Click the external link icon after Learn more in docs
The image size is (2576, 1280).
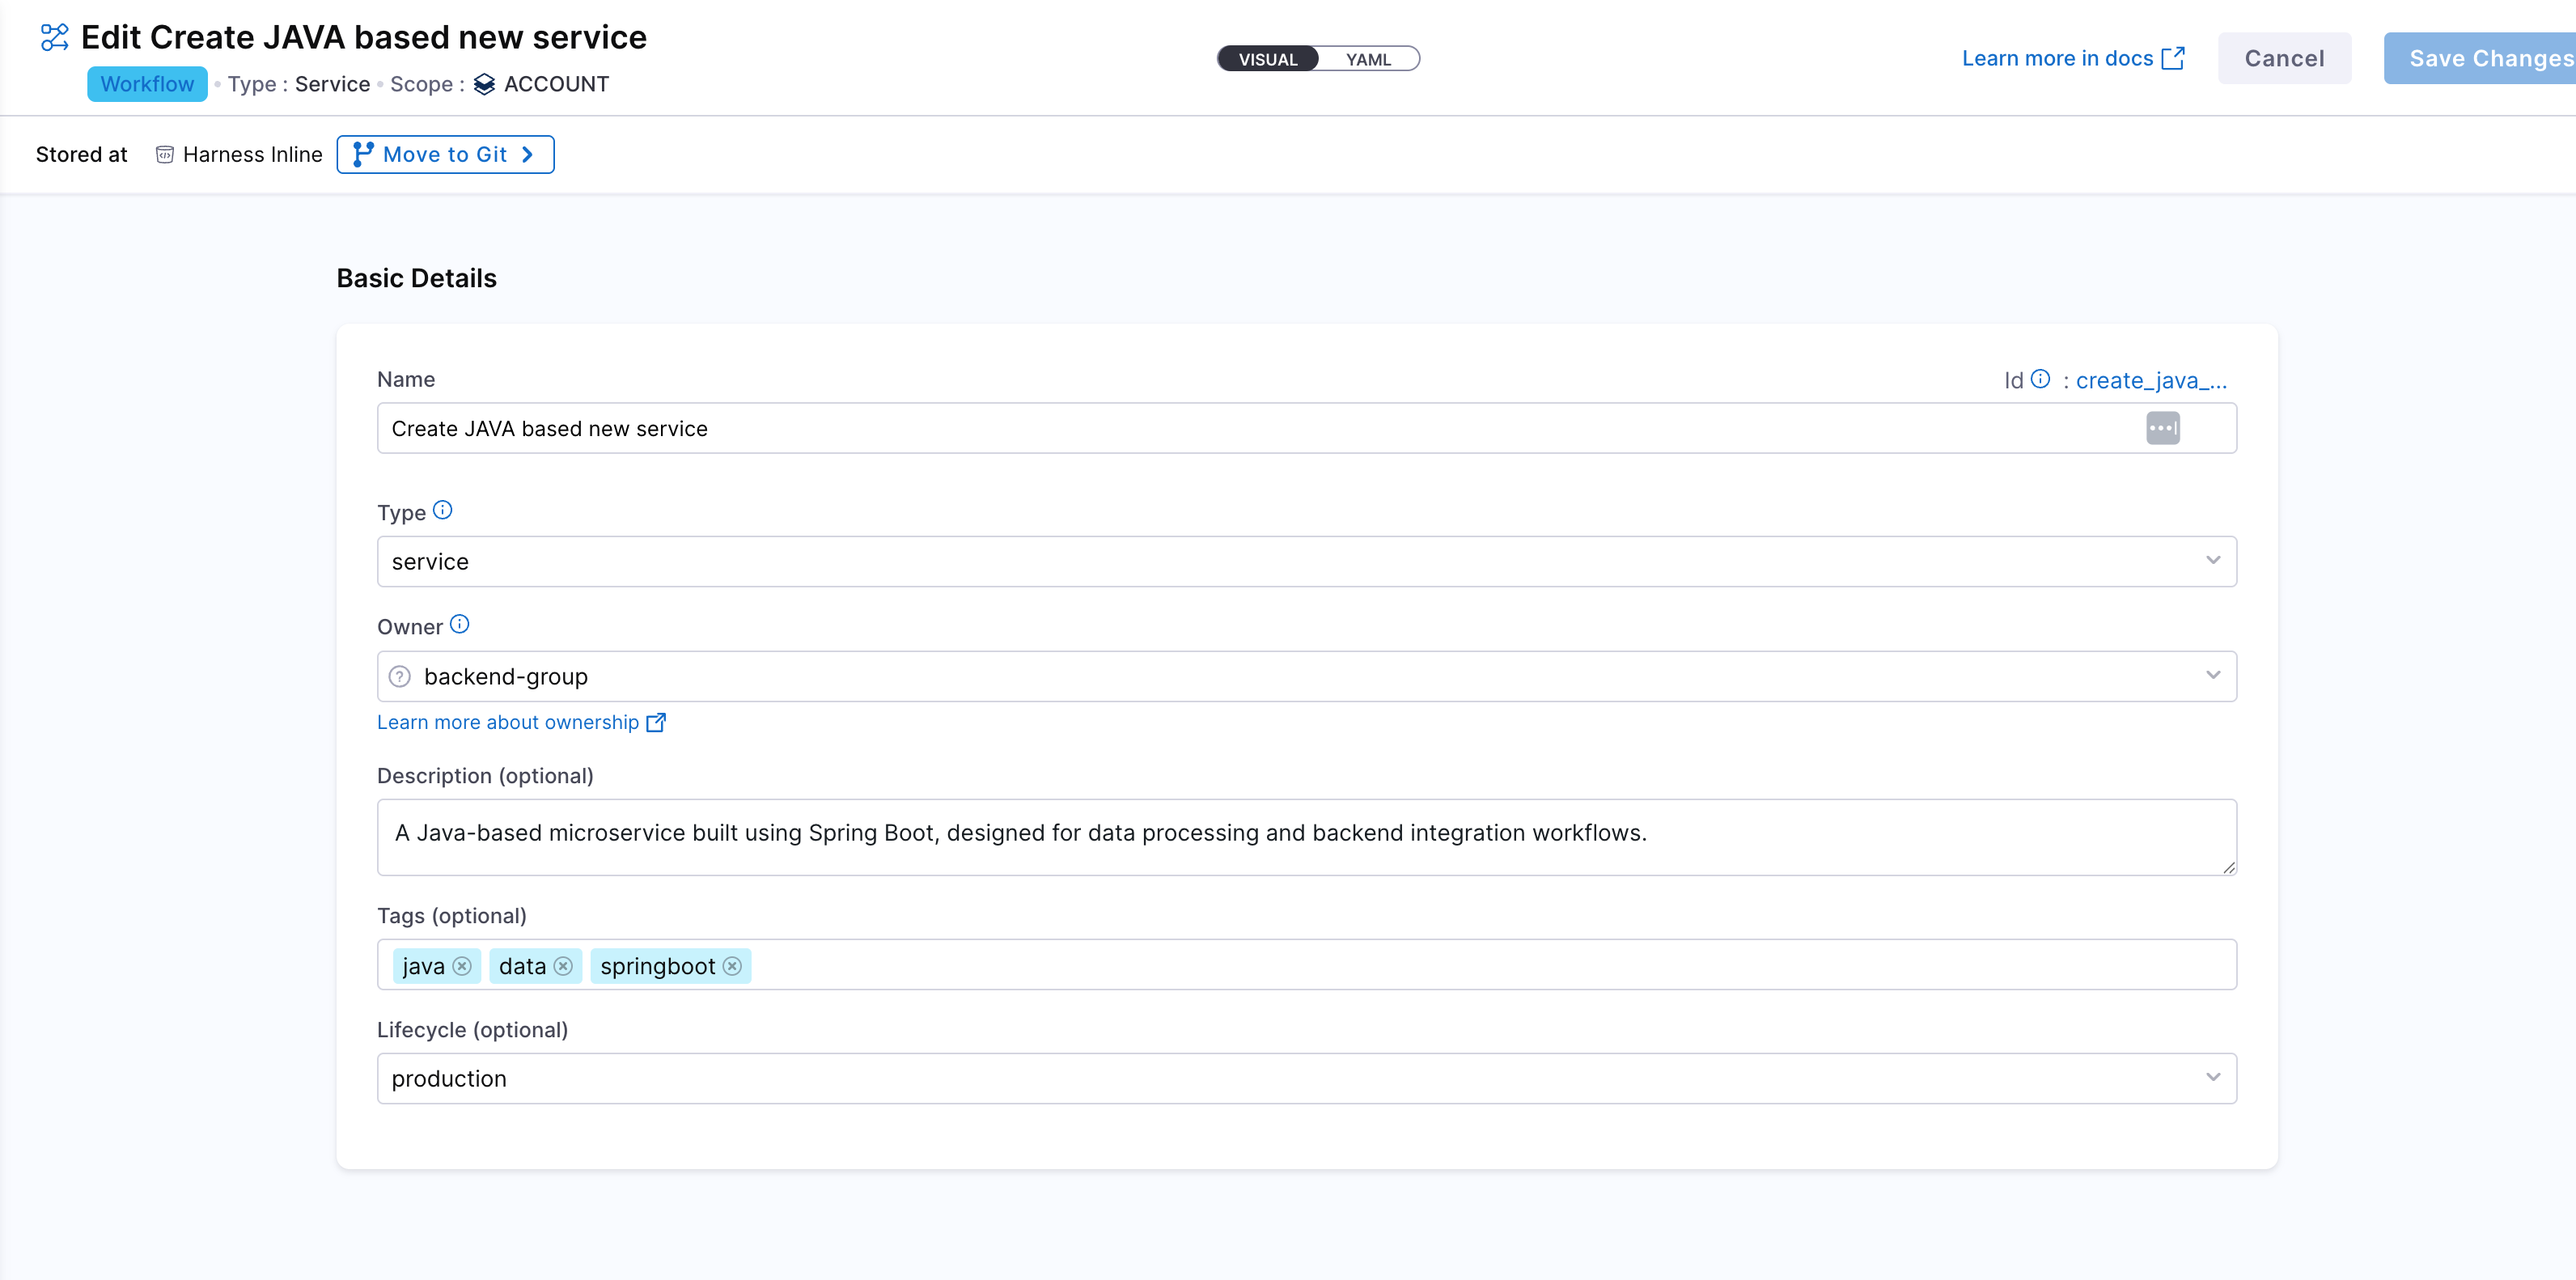[2174, 58]
